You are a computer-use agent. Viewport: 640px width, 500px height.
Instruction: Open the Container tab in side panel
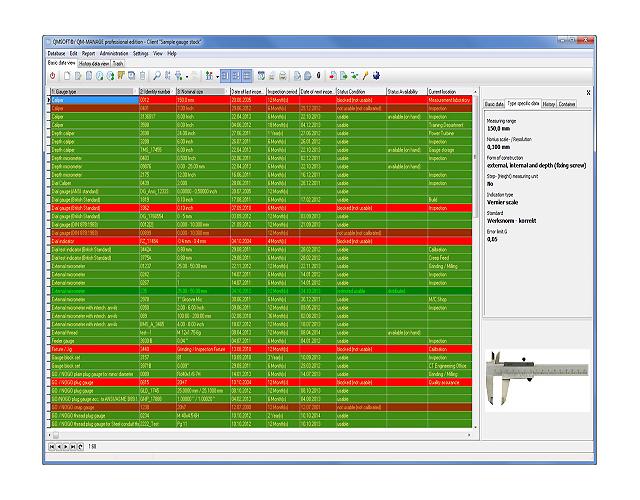[567, 104]
